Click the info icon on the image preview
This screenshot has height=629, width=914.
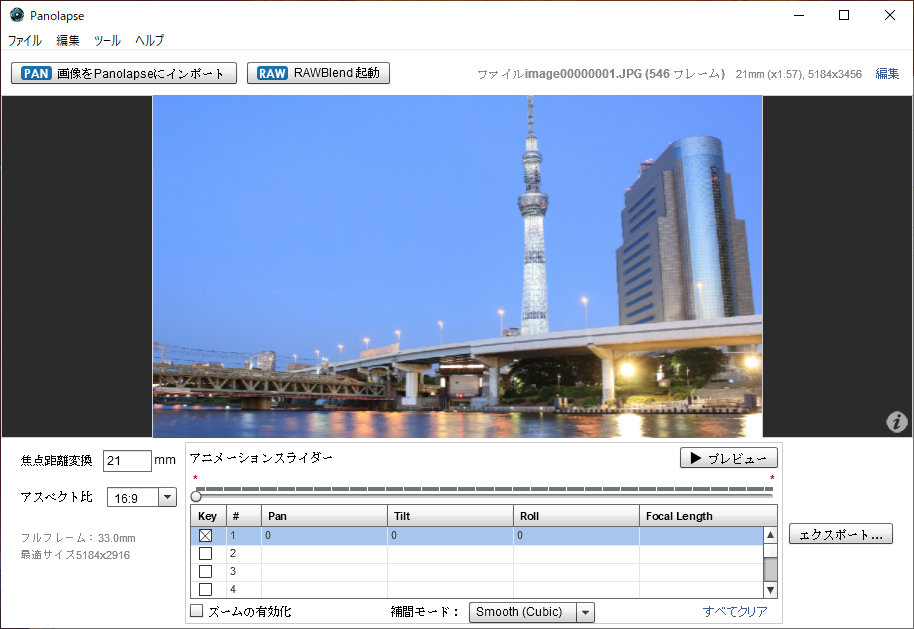point(897,422)
